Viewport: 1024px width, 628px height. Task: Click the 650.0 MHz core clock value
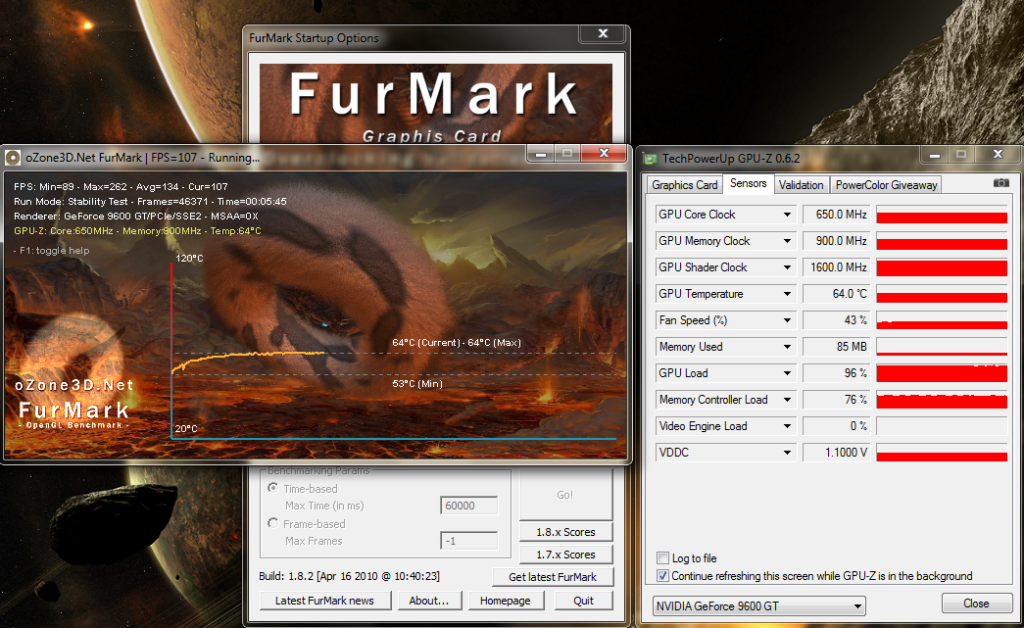click(x=835, y=215)
